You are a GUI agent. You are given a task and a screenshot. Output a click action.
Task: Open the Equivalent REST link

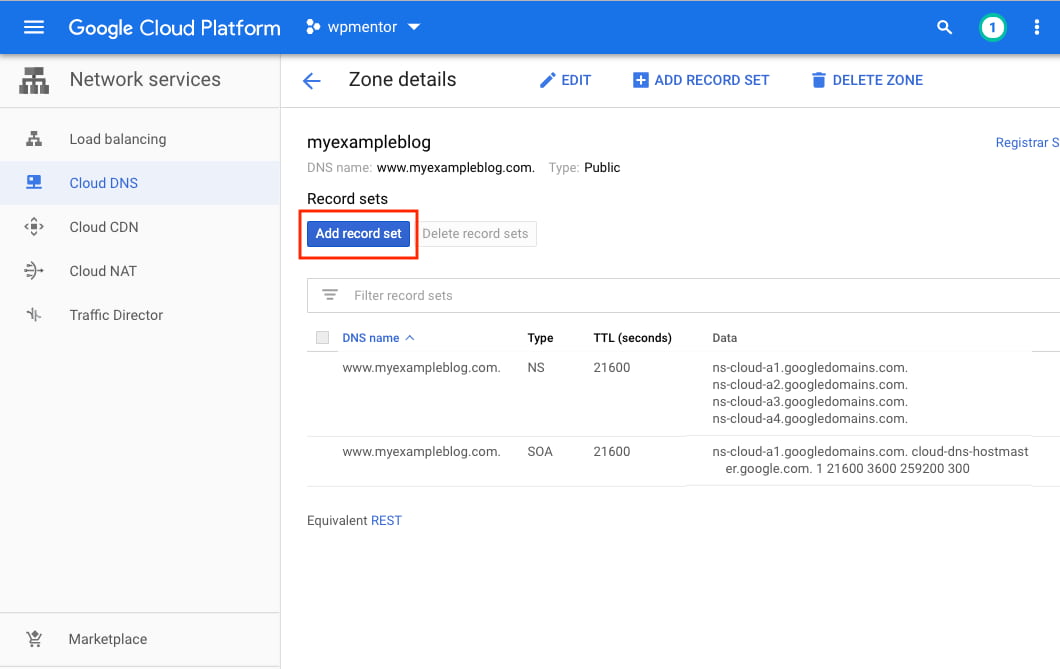386,520
